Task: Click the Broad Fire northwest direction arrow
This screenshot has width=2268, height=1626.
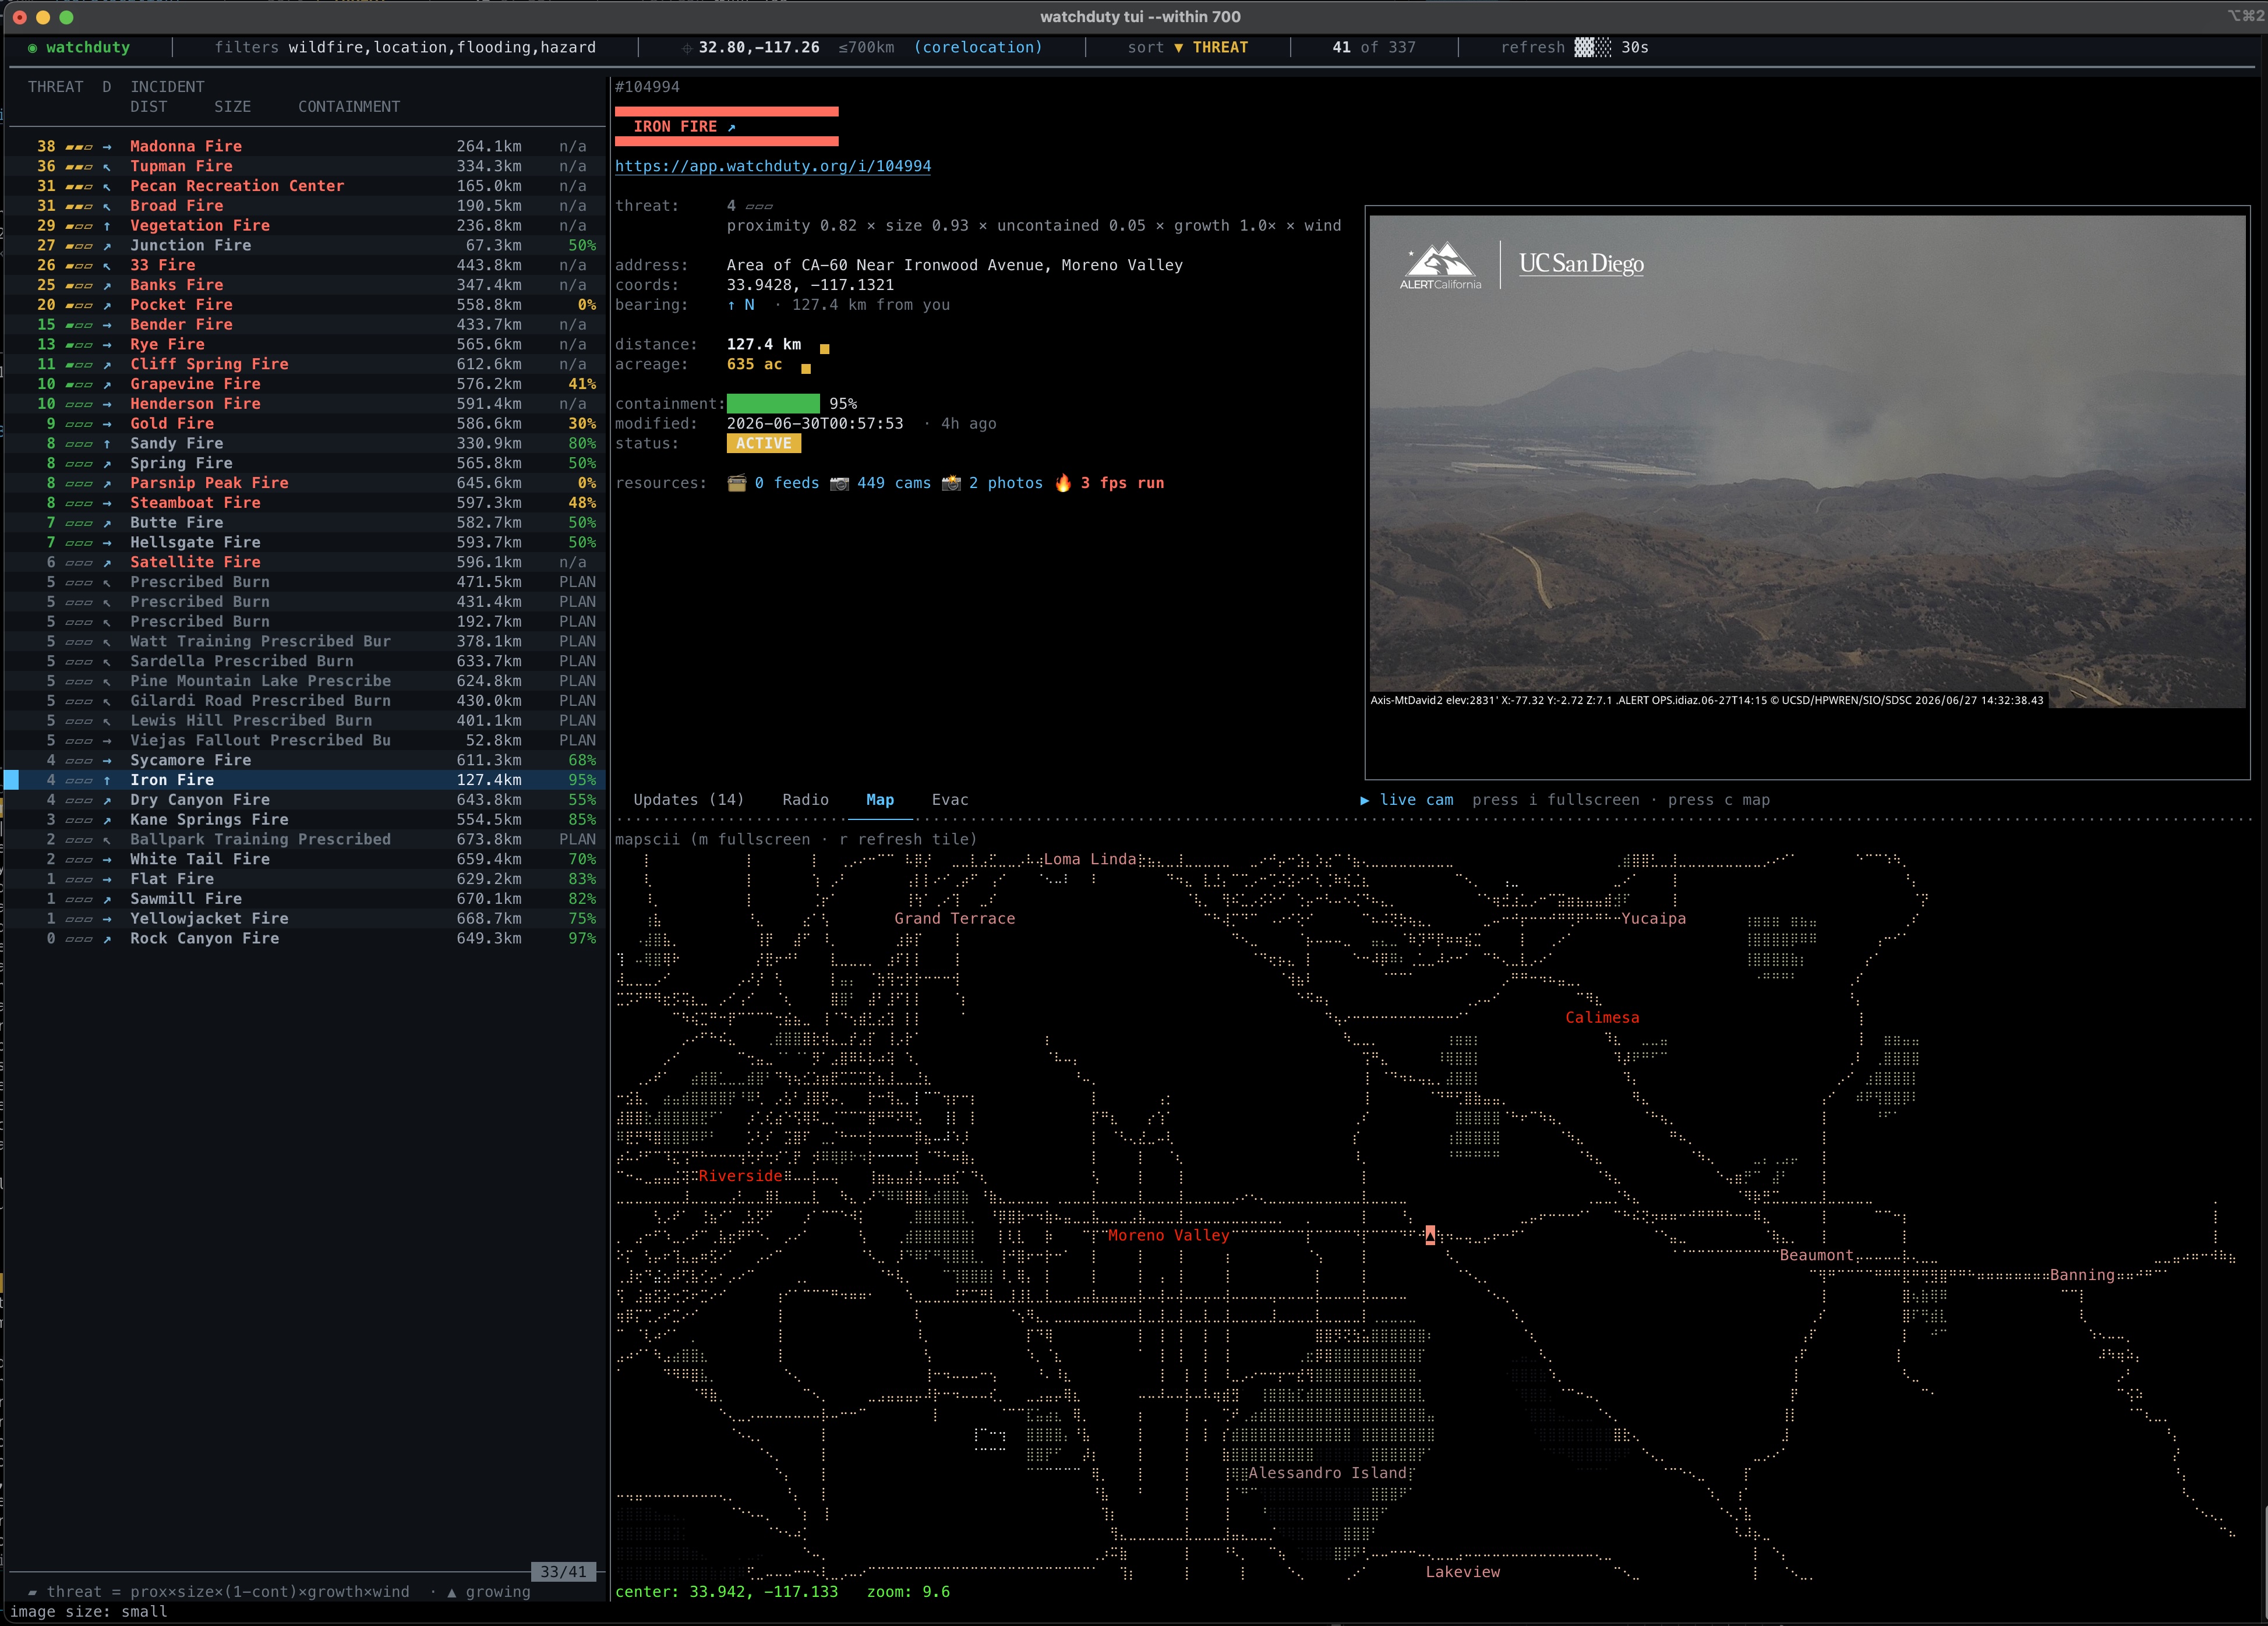Action: click(107, 206)
